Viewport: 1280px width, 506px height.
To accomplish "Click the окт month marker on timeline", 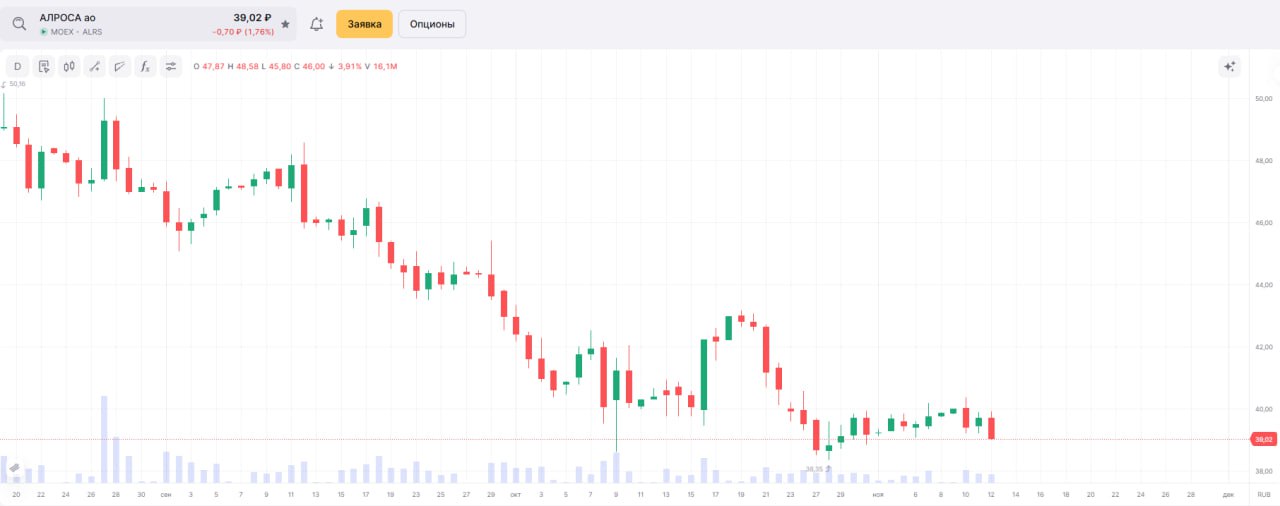I will tap(515, 494).
